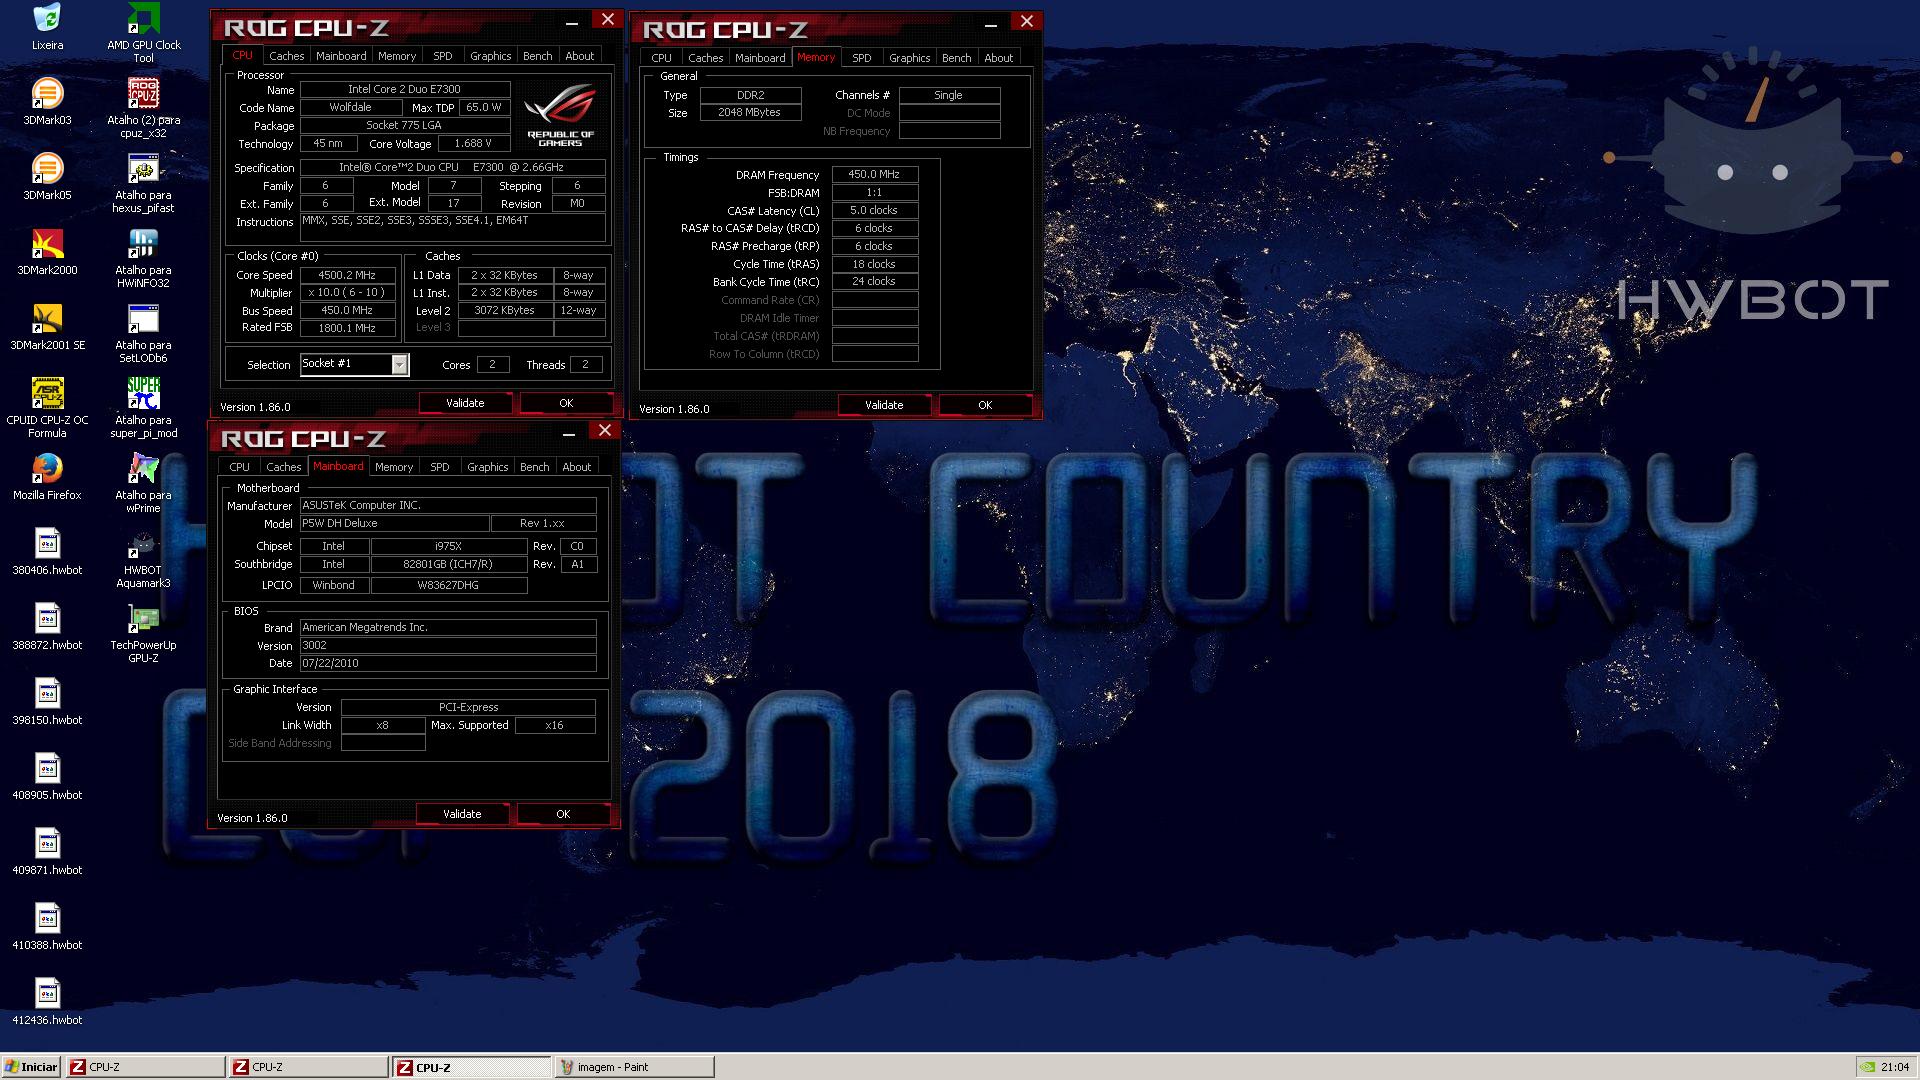Click the P5W DH Deluxe model field
The height and width of the screenshot is (1080, 1920).
point(395,523)
